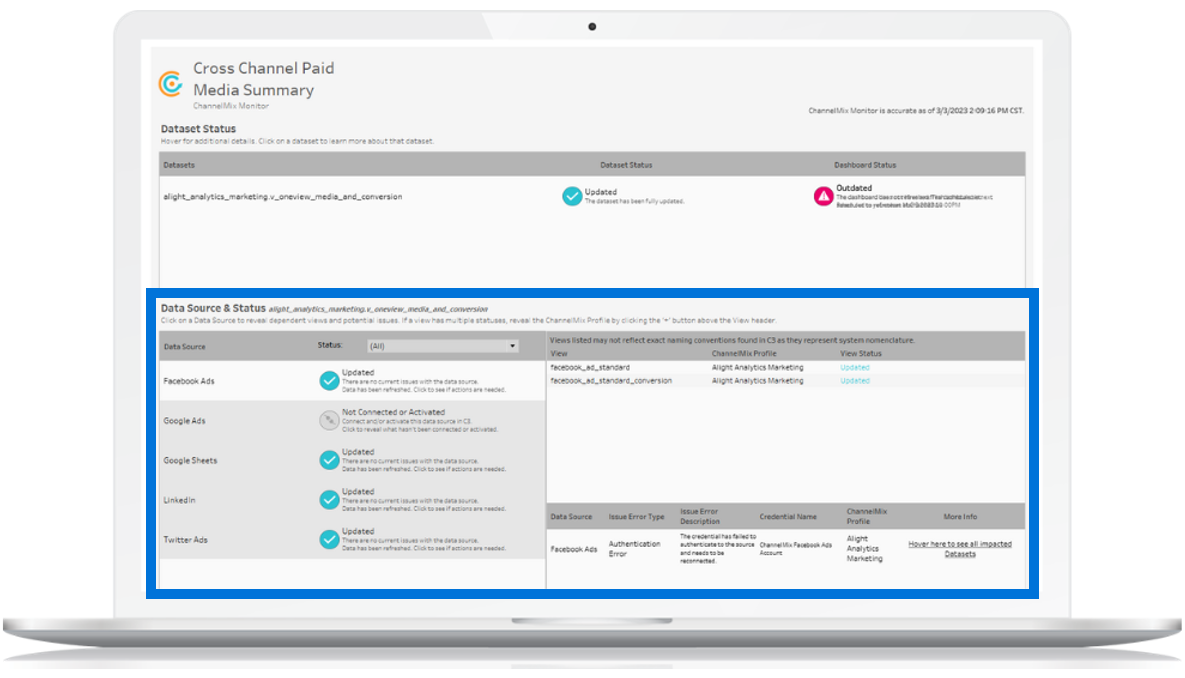
Task: Click the 'Authentication Error' issue type cell
Action: tap(635, 549)
